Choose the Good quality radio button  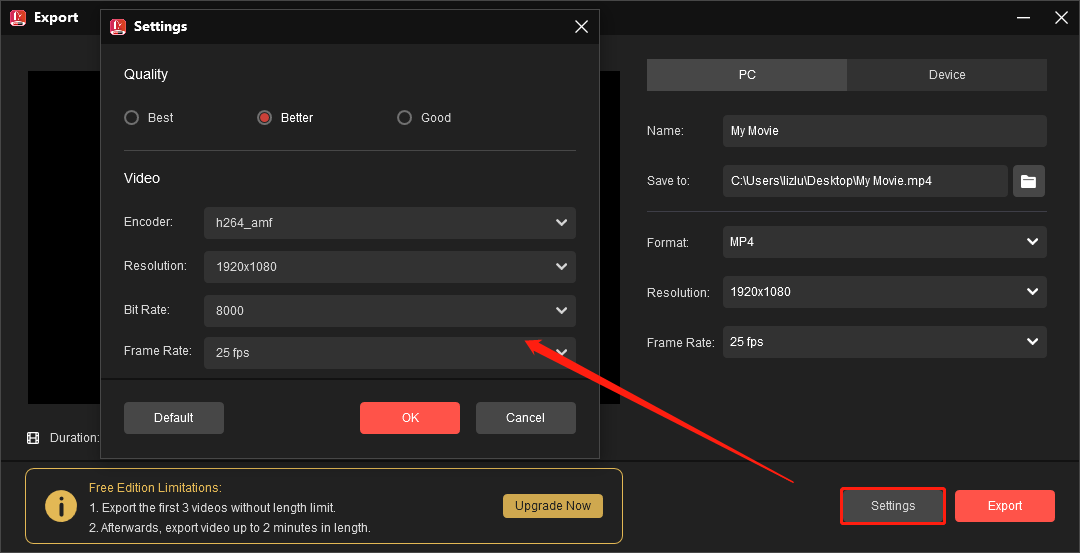[x=404, y=118]
